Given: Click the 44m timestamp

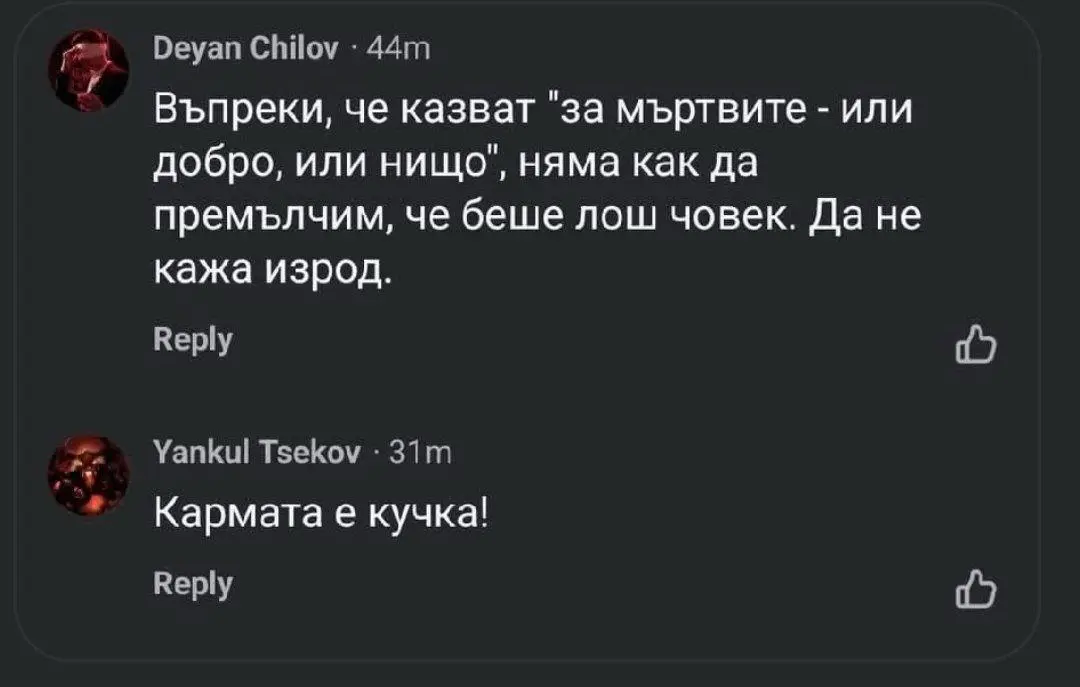Looking at the screenshot, I should click(x=398, y=47).
